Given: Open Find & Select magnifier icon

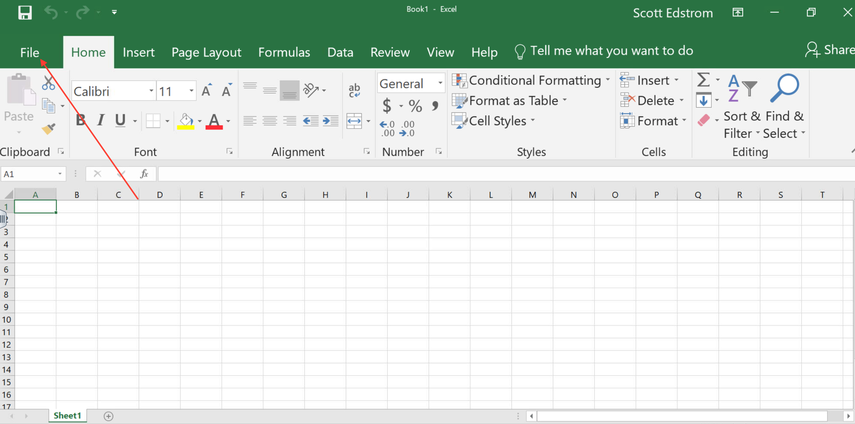Looking at the screenshot, I should coord(785,88).
